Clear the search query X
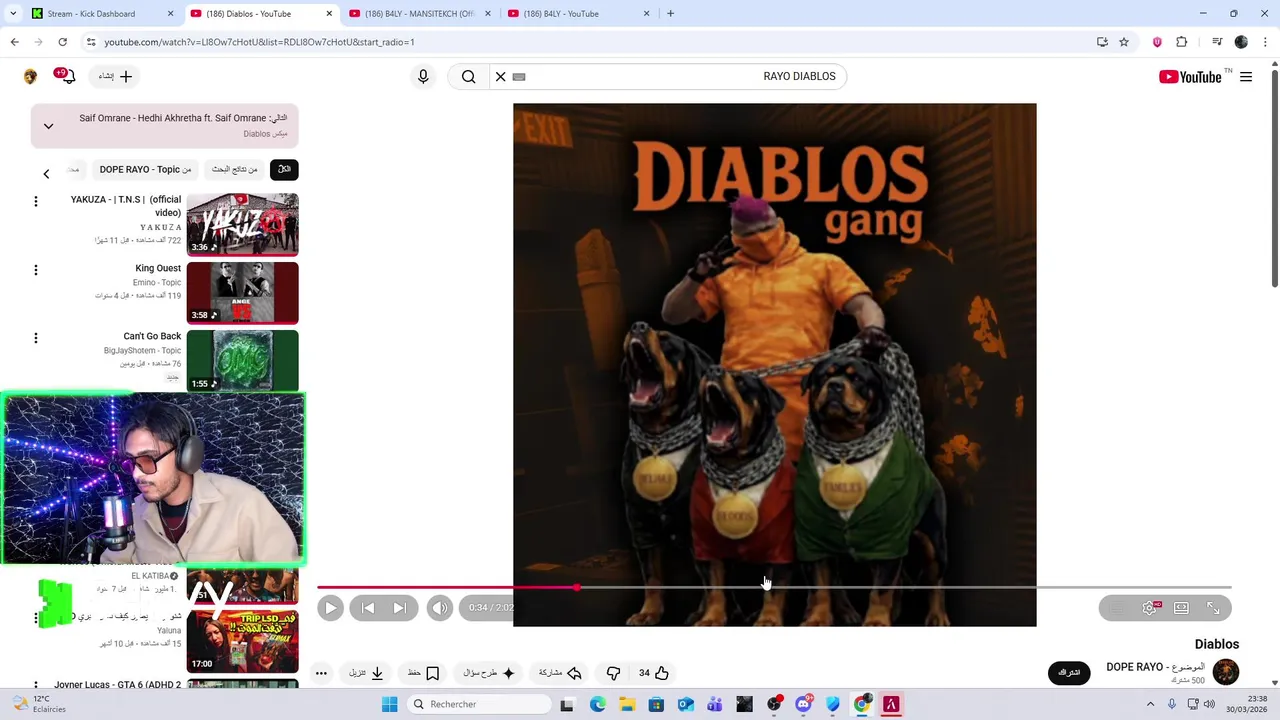Image resolution: width=1280 pixels, height=720 pixels. [x=500, y=76]
